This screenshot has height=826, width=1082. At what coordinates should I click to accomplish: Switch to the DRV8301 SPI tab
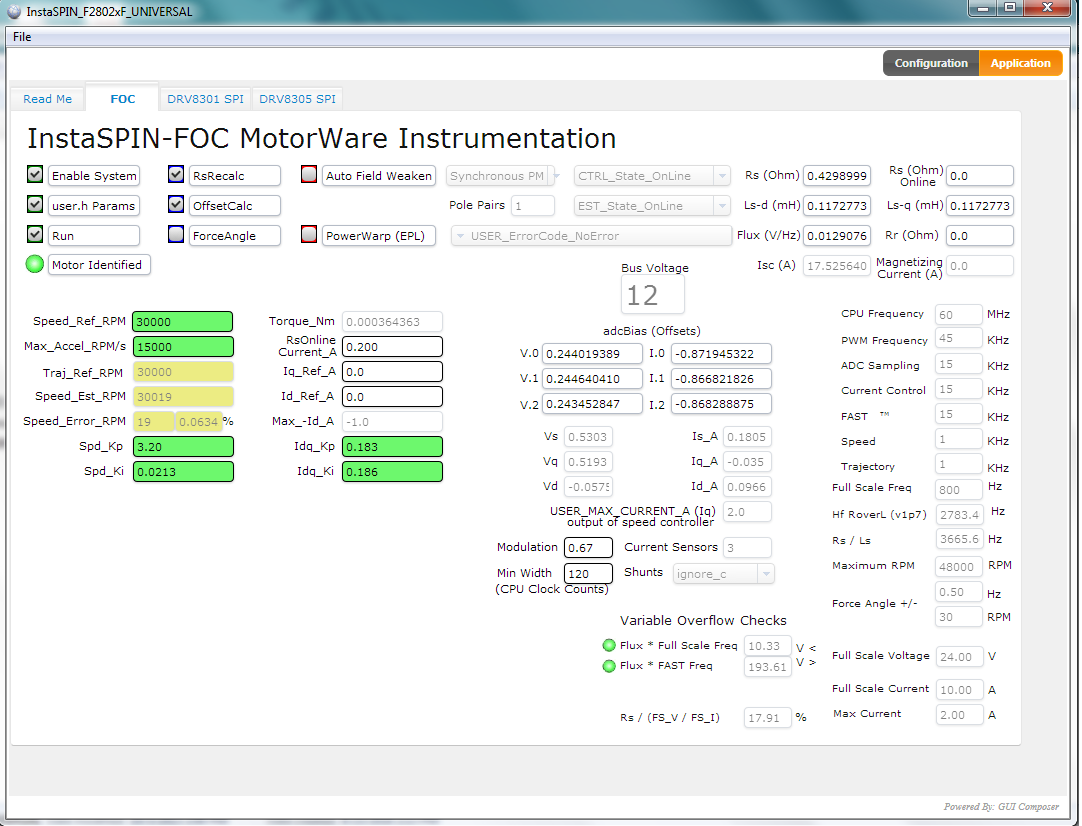pos(206,99)
